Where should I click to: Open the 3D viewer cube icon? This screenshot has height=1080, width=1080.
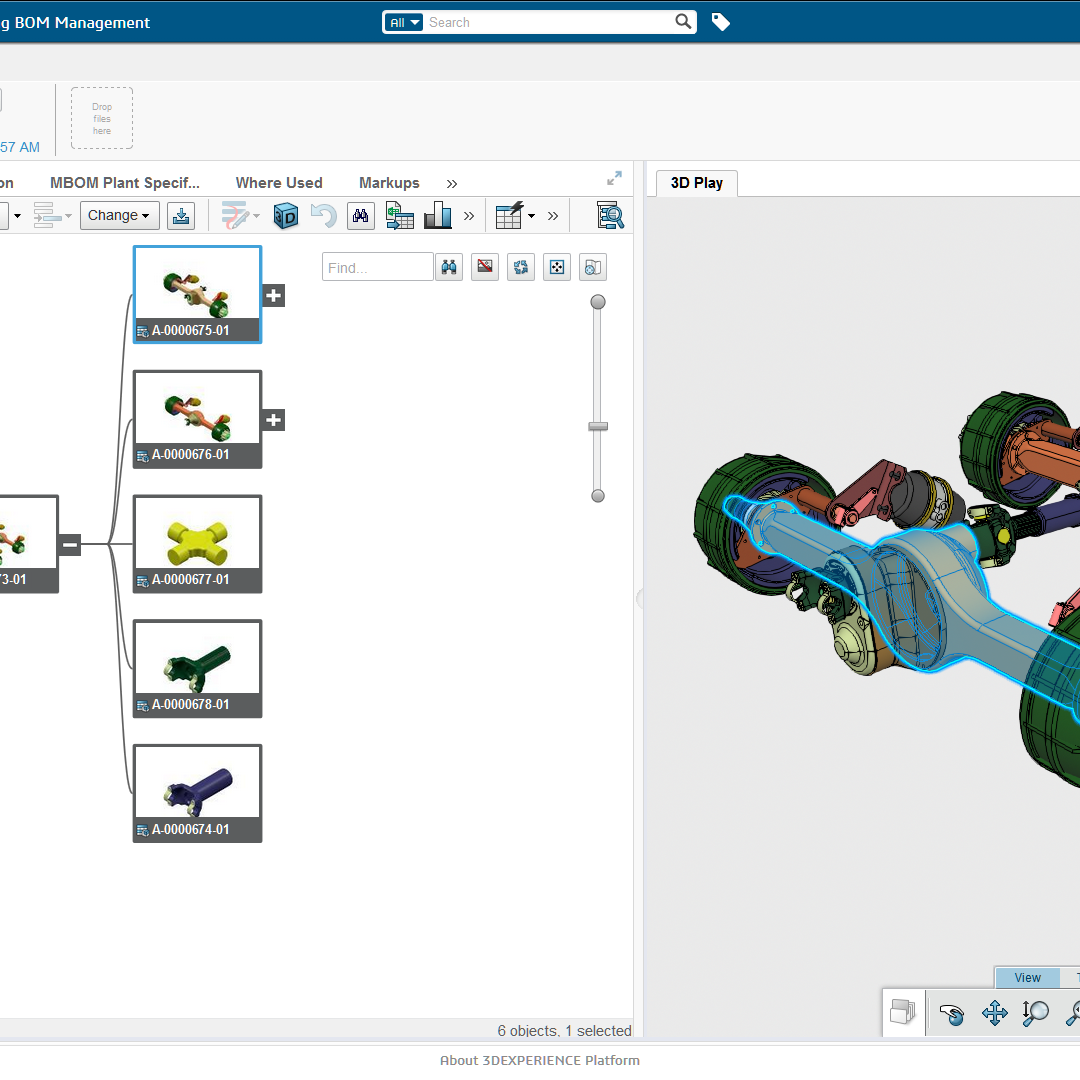286,215
